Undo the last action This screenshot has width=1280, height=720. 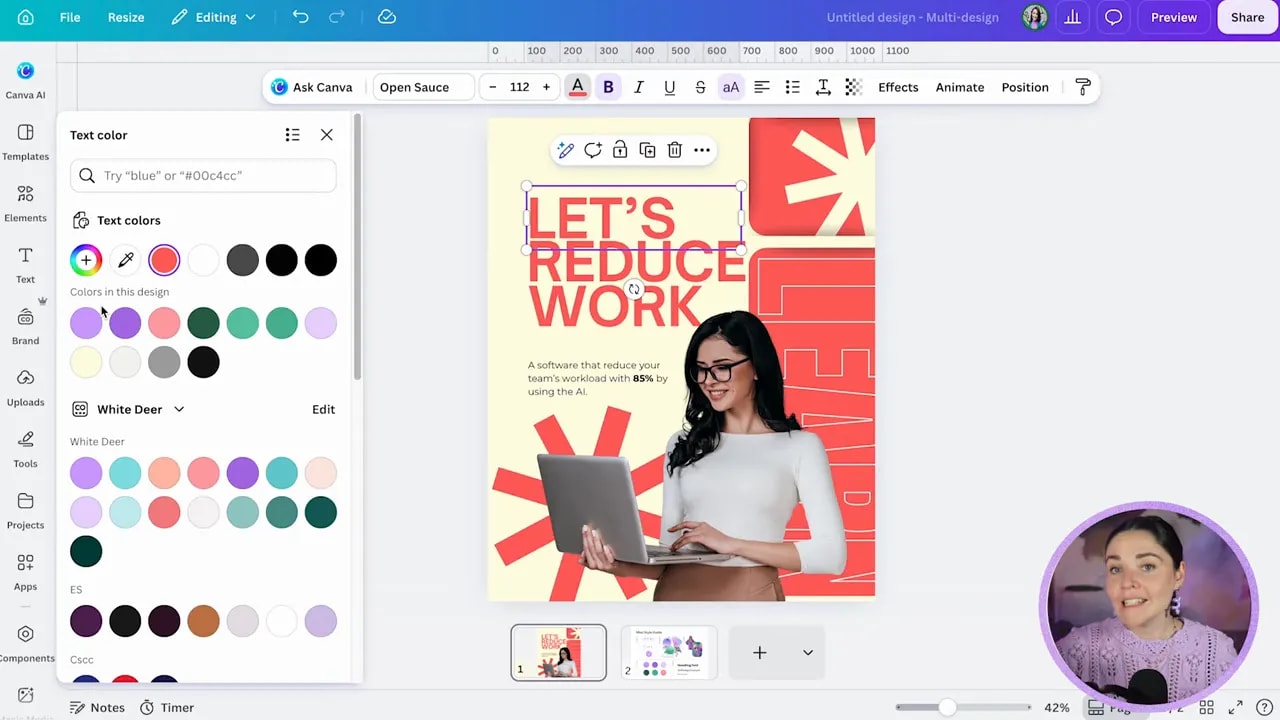click(300, 17)
